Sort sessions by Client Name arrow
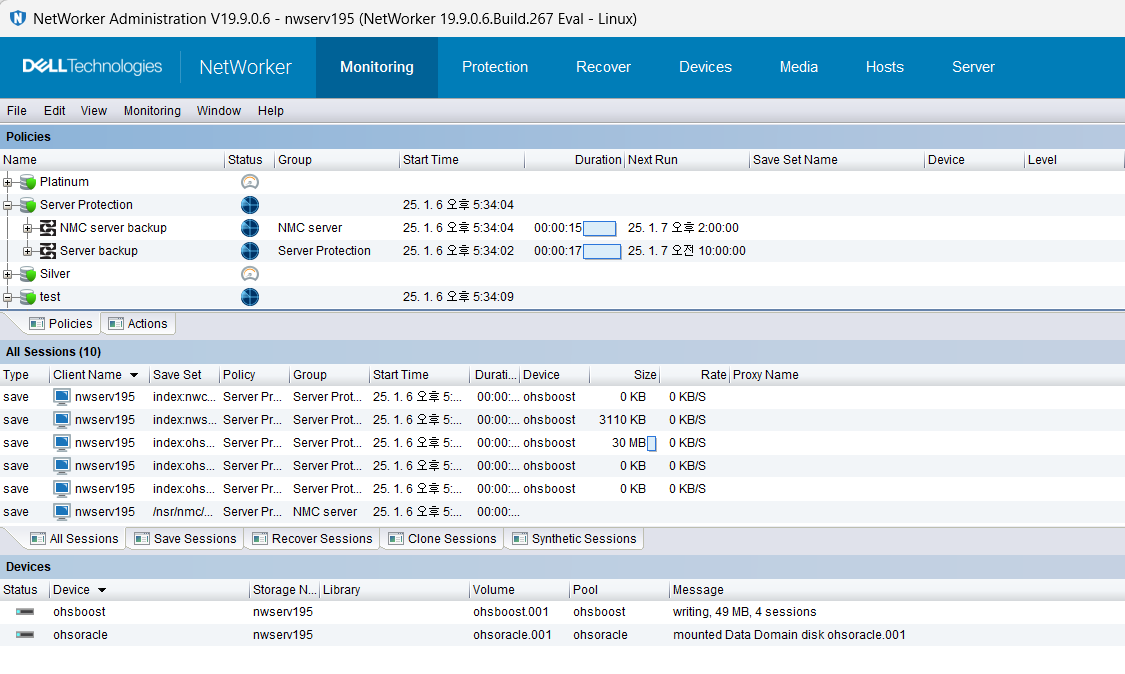Image resolution: width=1125 pixels, height=674 pixels. [133, 375]
